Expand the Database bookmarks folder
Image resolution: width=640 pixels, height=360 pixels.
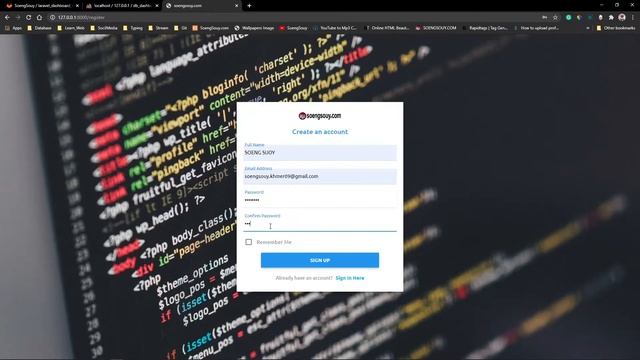click(x=40, y=28)
